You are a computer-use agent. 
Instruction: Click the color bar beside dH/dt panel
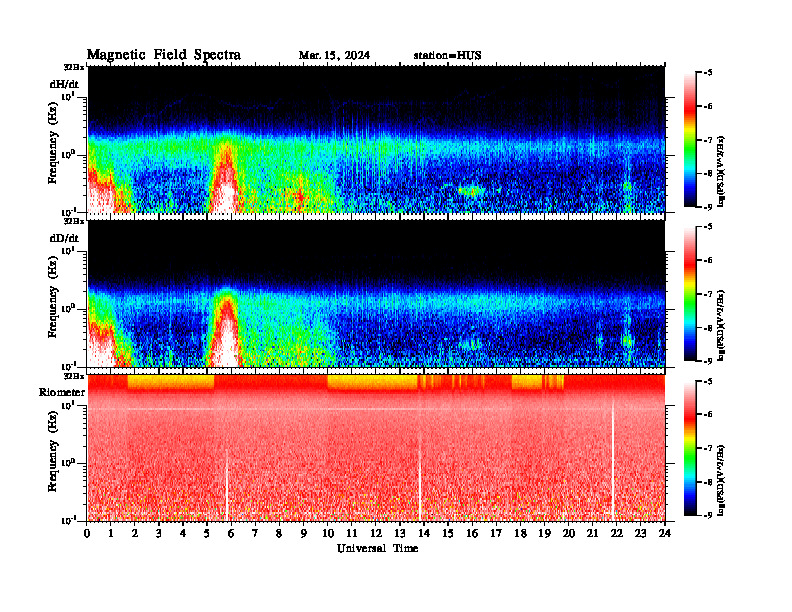point(689,140)
